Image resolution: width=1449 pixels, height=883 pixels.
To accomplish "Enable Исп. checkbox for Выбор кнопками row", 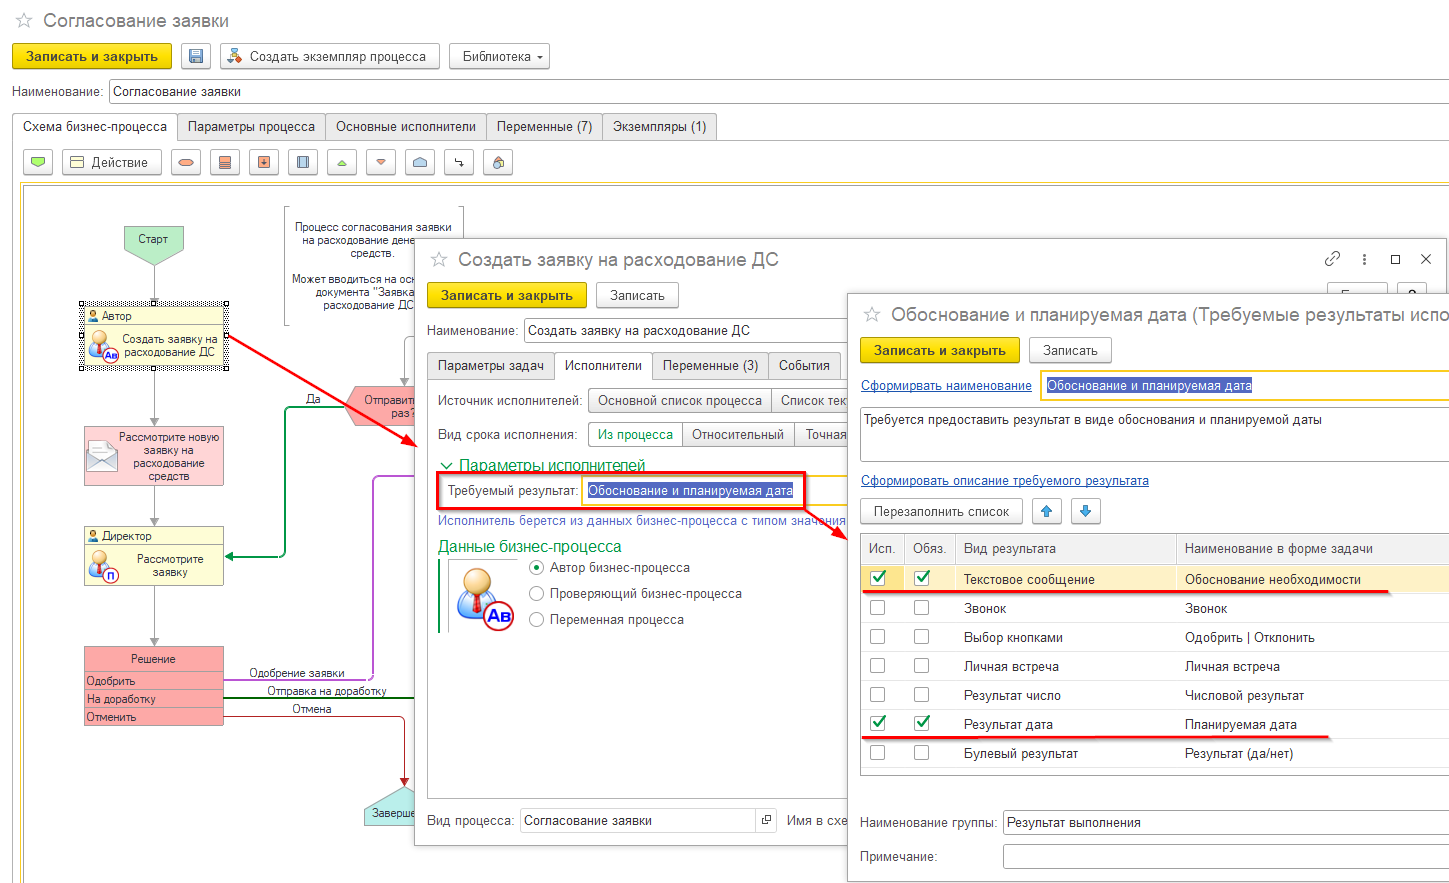I will [878, 637].
